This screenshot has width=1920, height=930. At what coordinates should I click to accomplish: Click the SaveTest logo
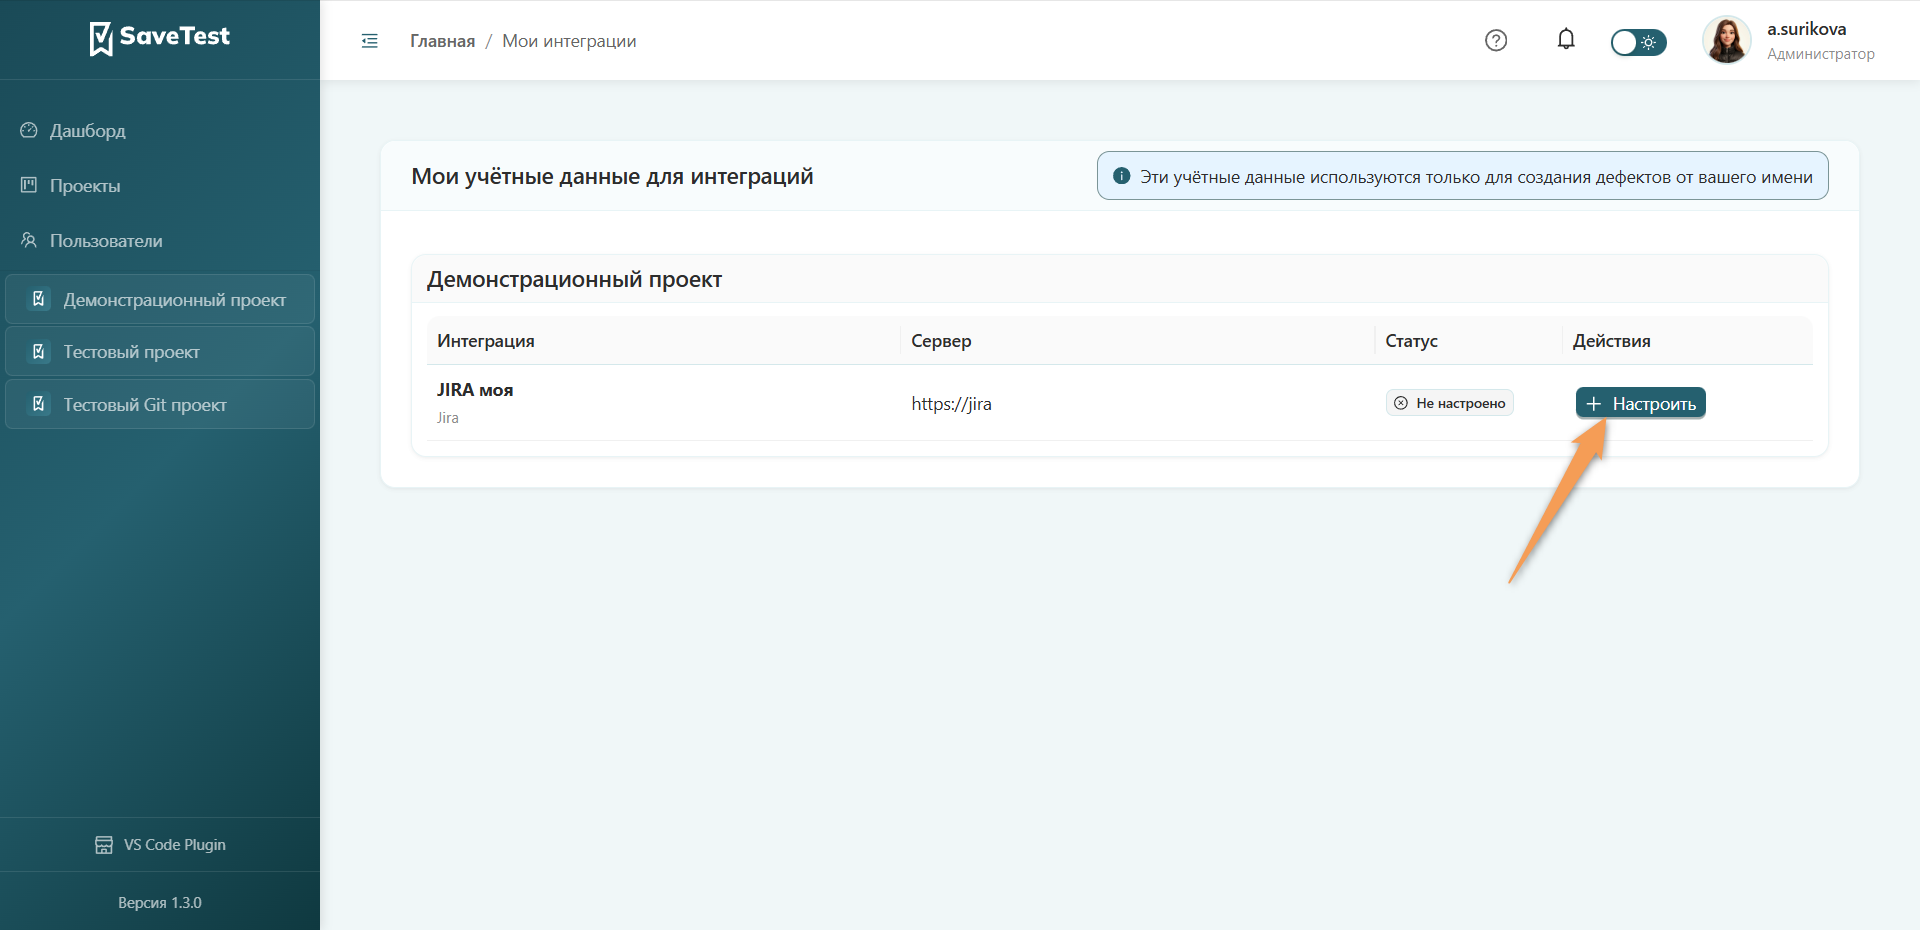[160, 38]
